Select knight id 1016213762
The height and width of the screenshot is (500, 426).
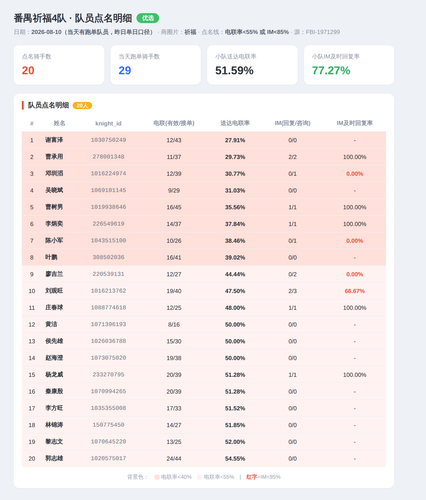click(108, 291)
